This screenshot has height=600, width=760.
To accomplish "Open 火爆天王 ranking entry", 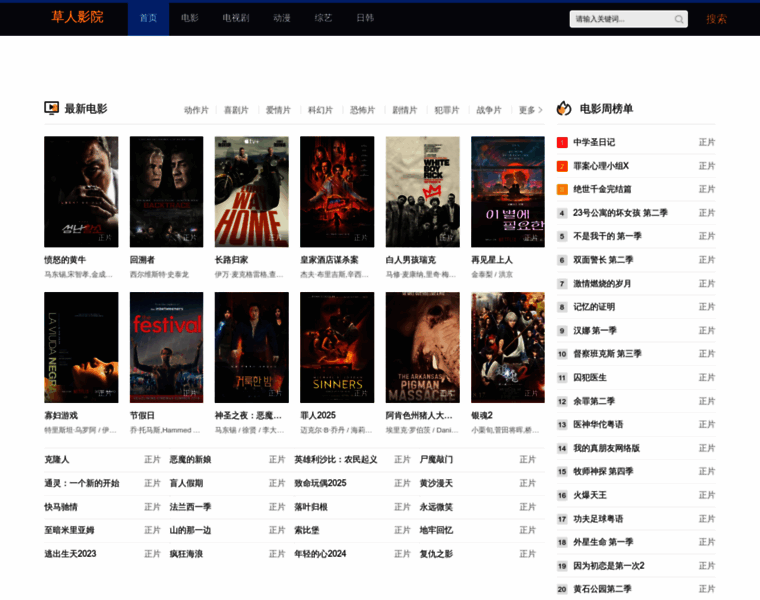I will pos(590,495).
